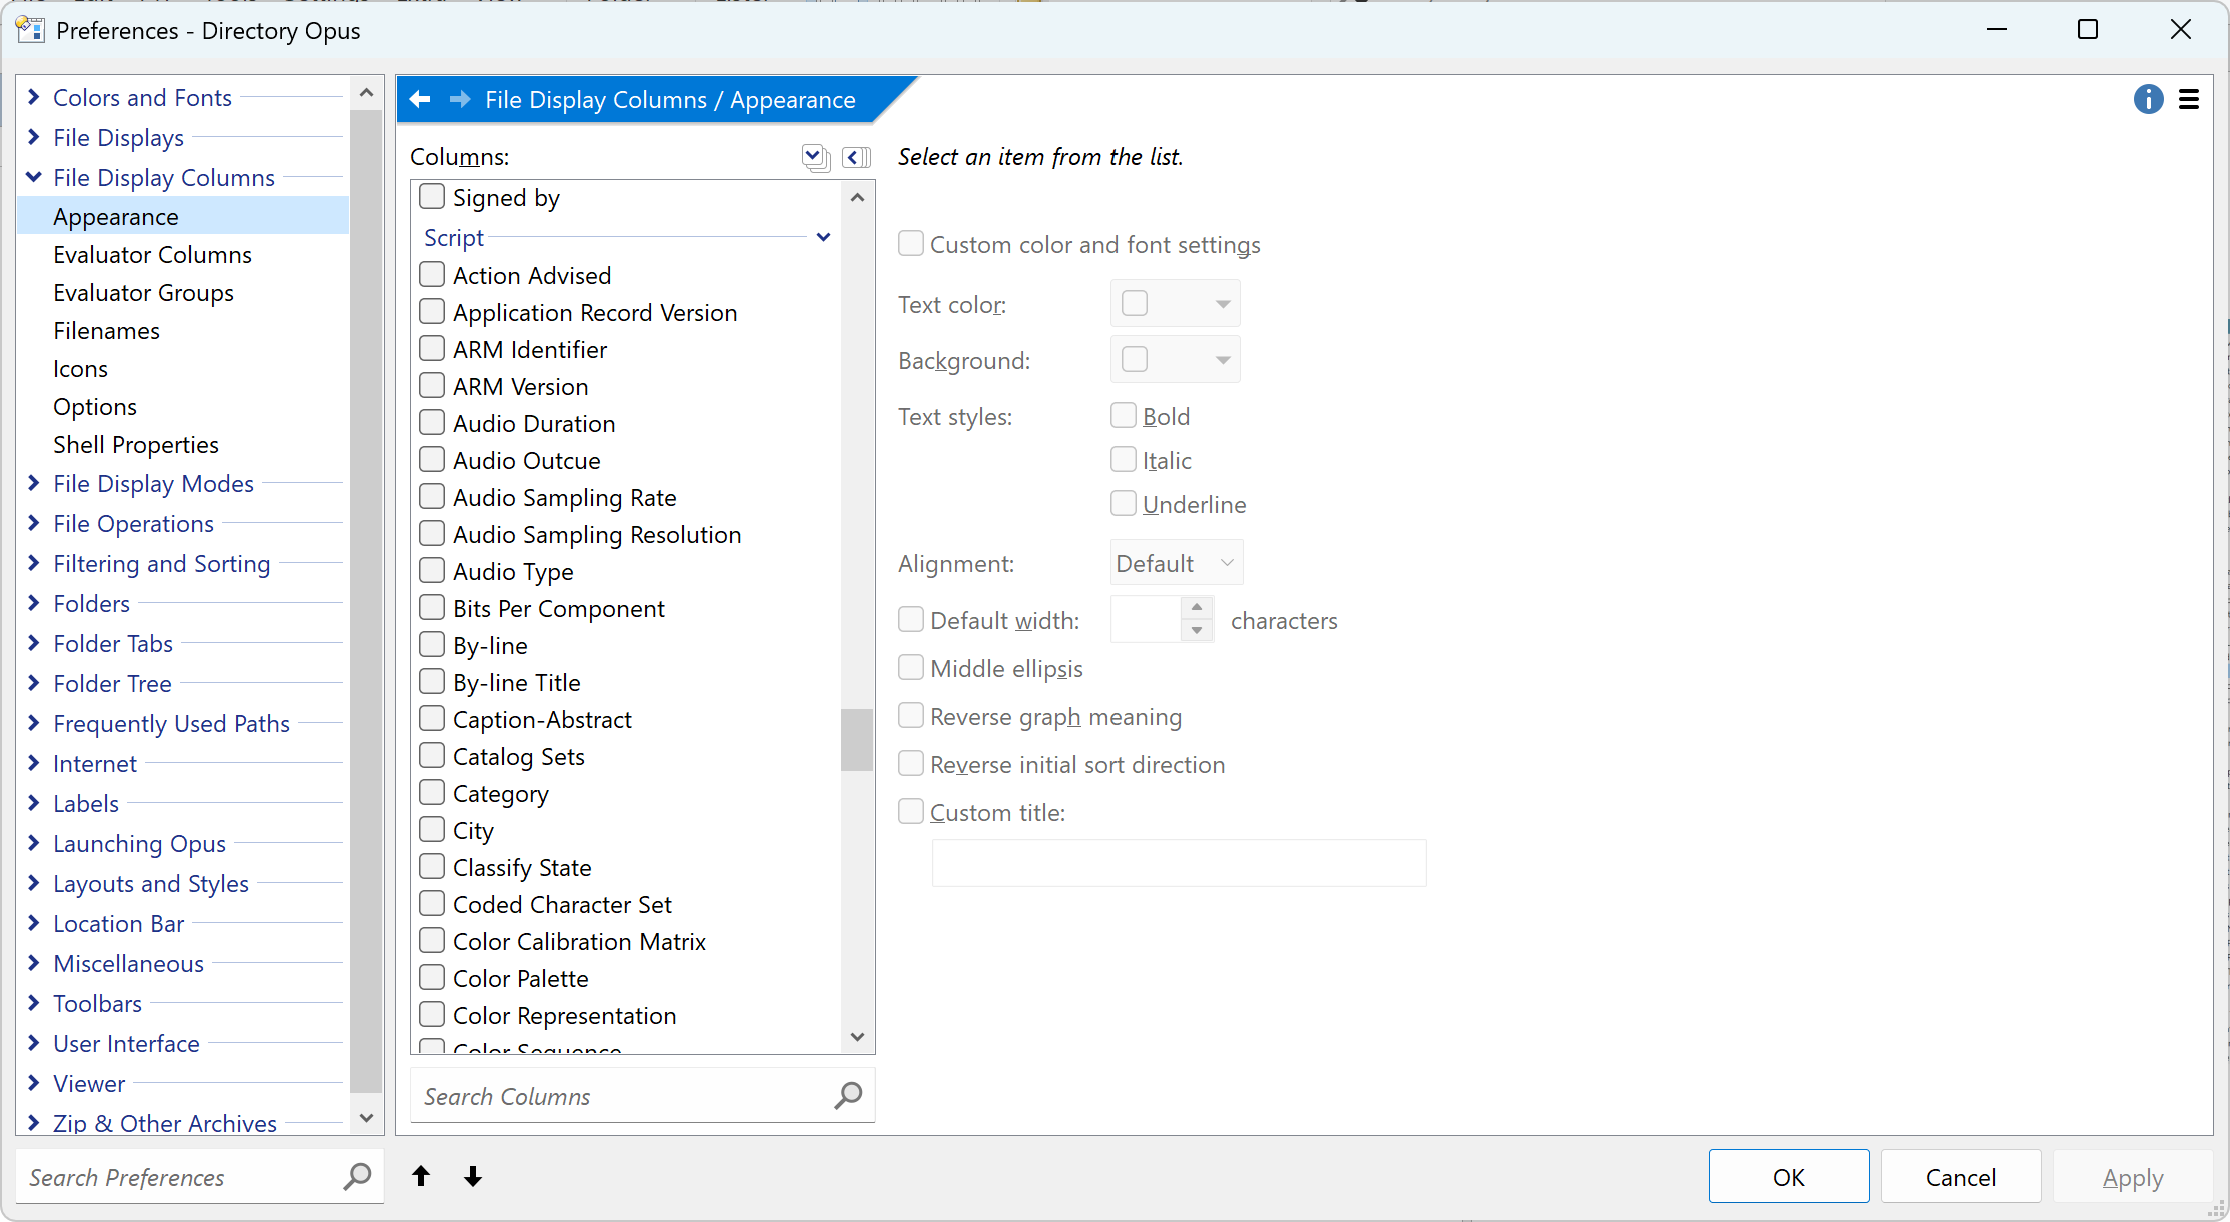Select the Shell Properties page
The width and height of the screenshot is (2230, 1222).
[136, 445]
